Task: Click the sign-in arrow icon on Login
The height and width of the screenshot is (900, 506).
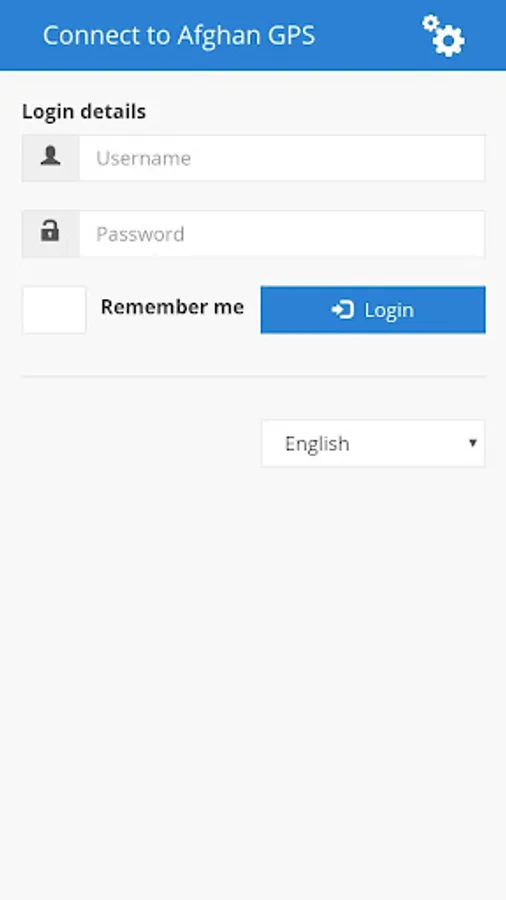Action: click(x=342, y=310)
